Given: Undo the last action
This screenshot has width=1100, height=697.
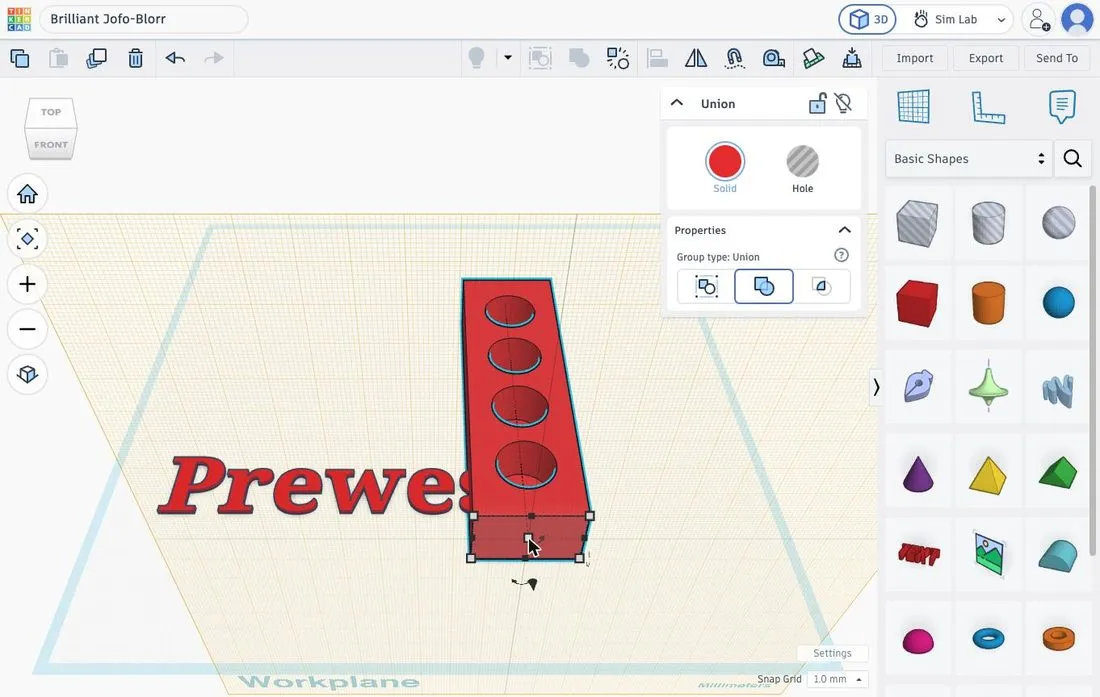Looking at the screenshot, I should tap(175, 58).
